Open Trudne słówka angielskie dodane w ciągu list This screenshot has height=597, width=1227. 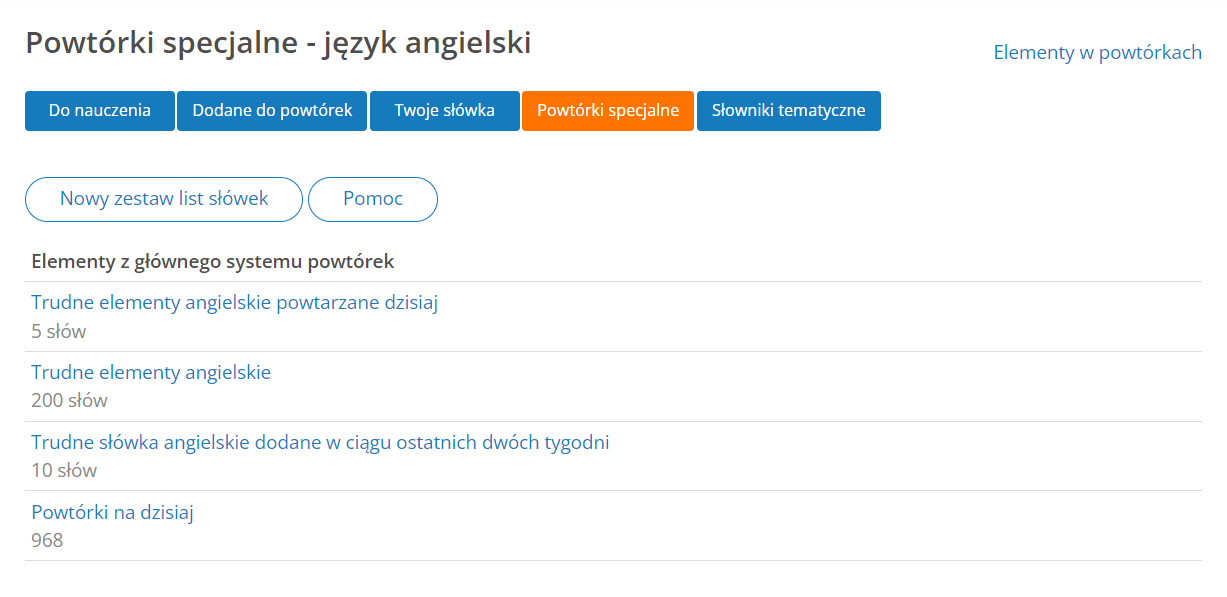click(x=320, y=443)
